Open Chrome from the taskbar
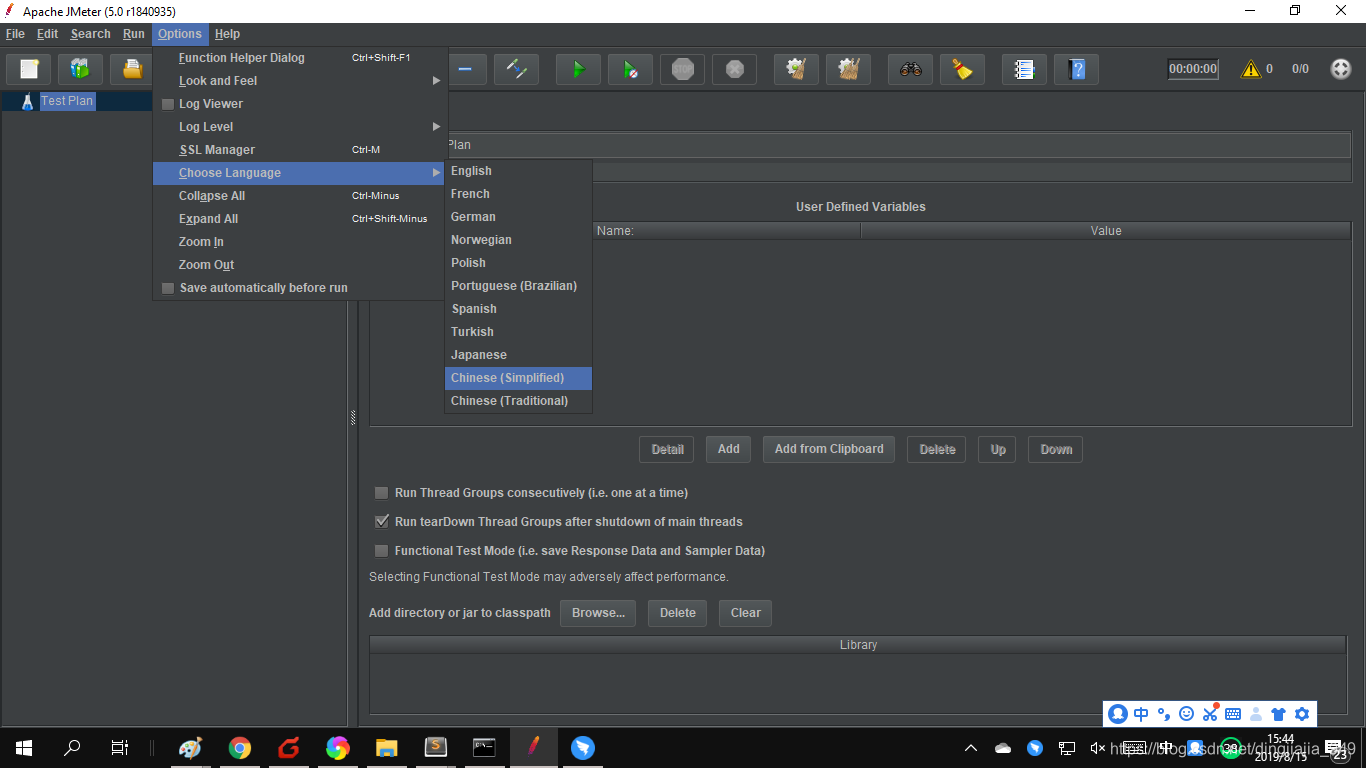1366x768 pixels. (239, 747)
